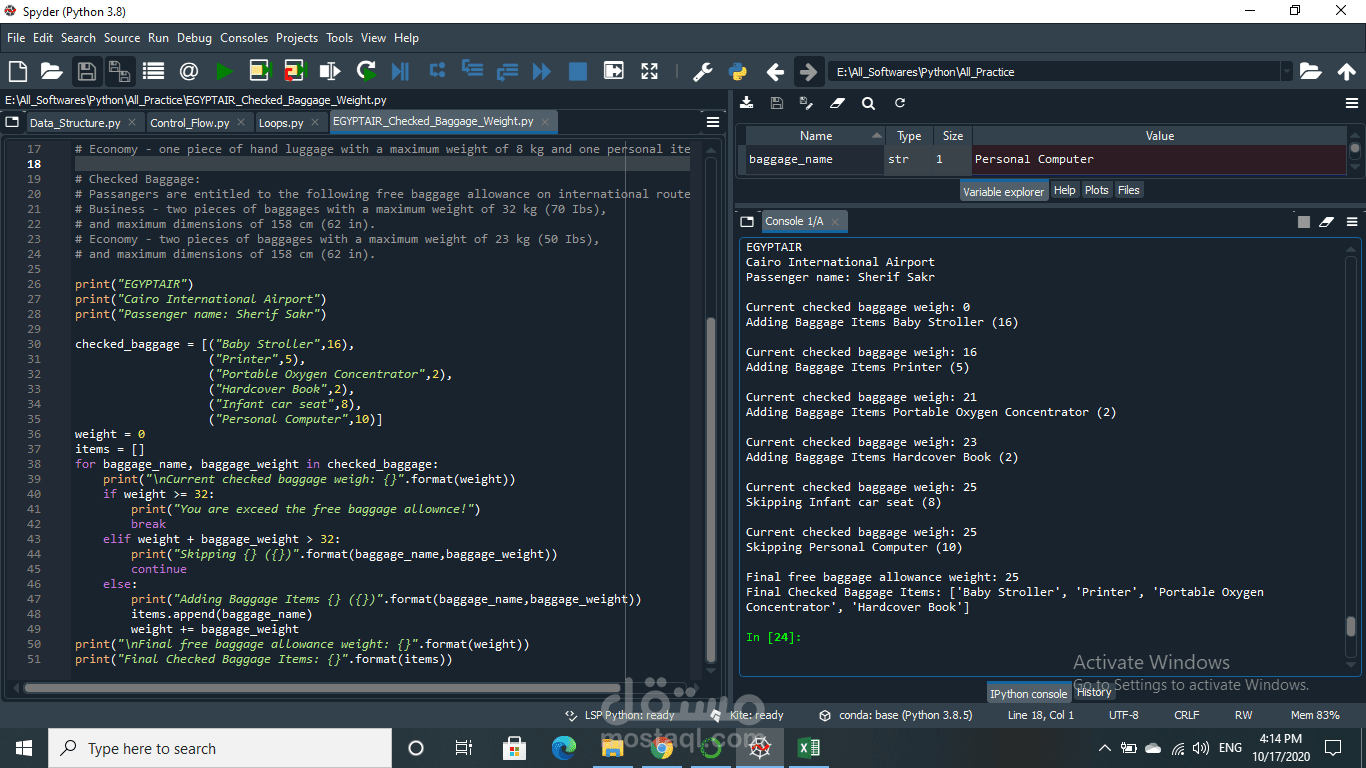Sort variables by Value column header
Viewport: 1366px width, 768px height.
(1160, 136)
